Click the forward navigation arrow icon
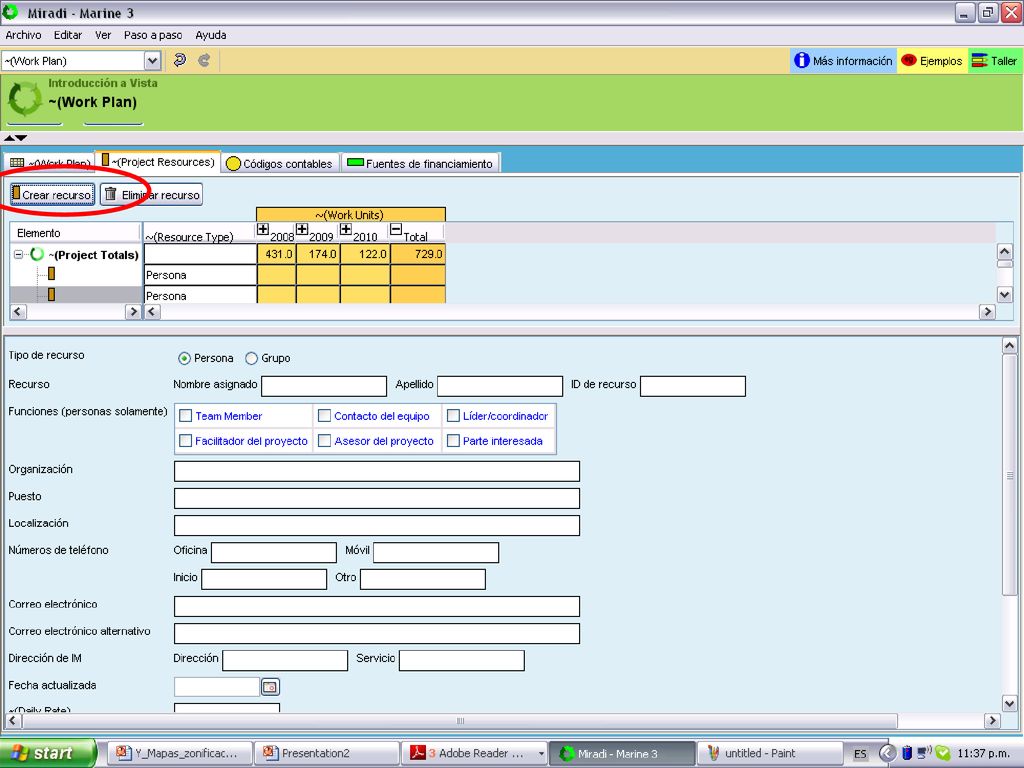Viewport: 1024px width, 768px height. click(204, 61)
